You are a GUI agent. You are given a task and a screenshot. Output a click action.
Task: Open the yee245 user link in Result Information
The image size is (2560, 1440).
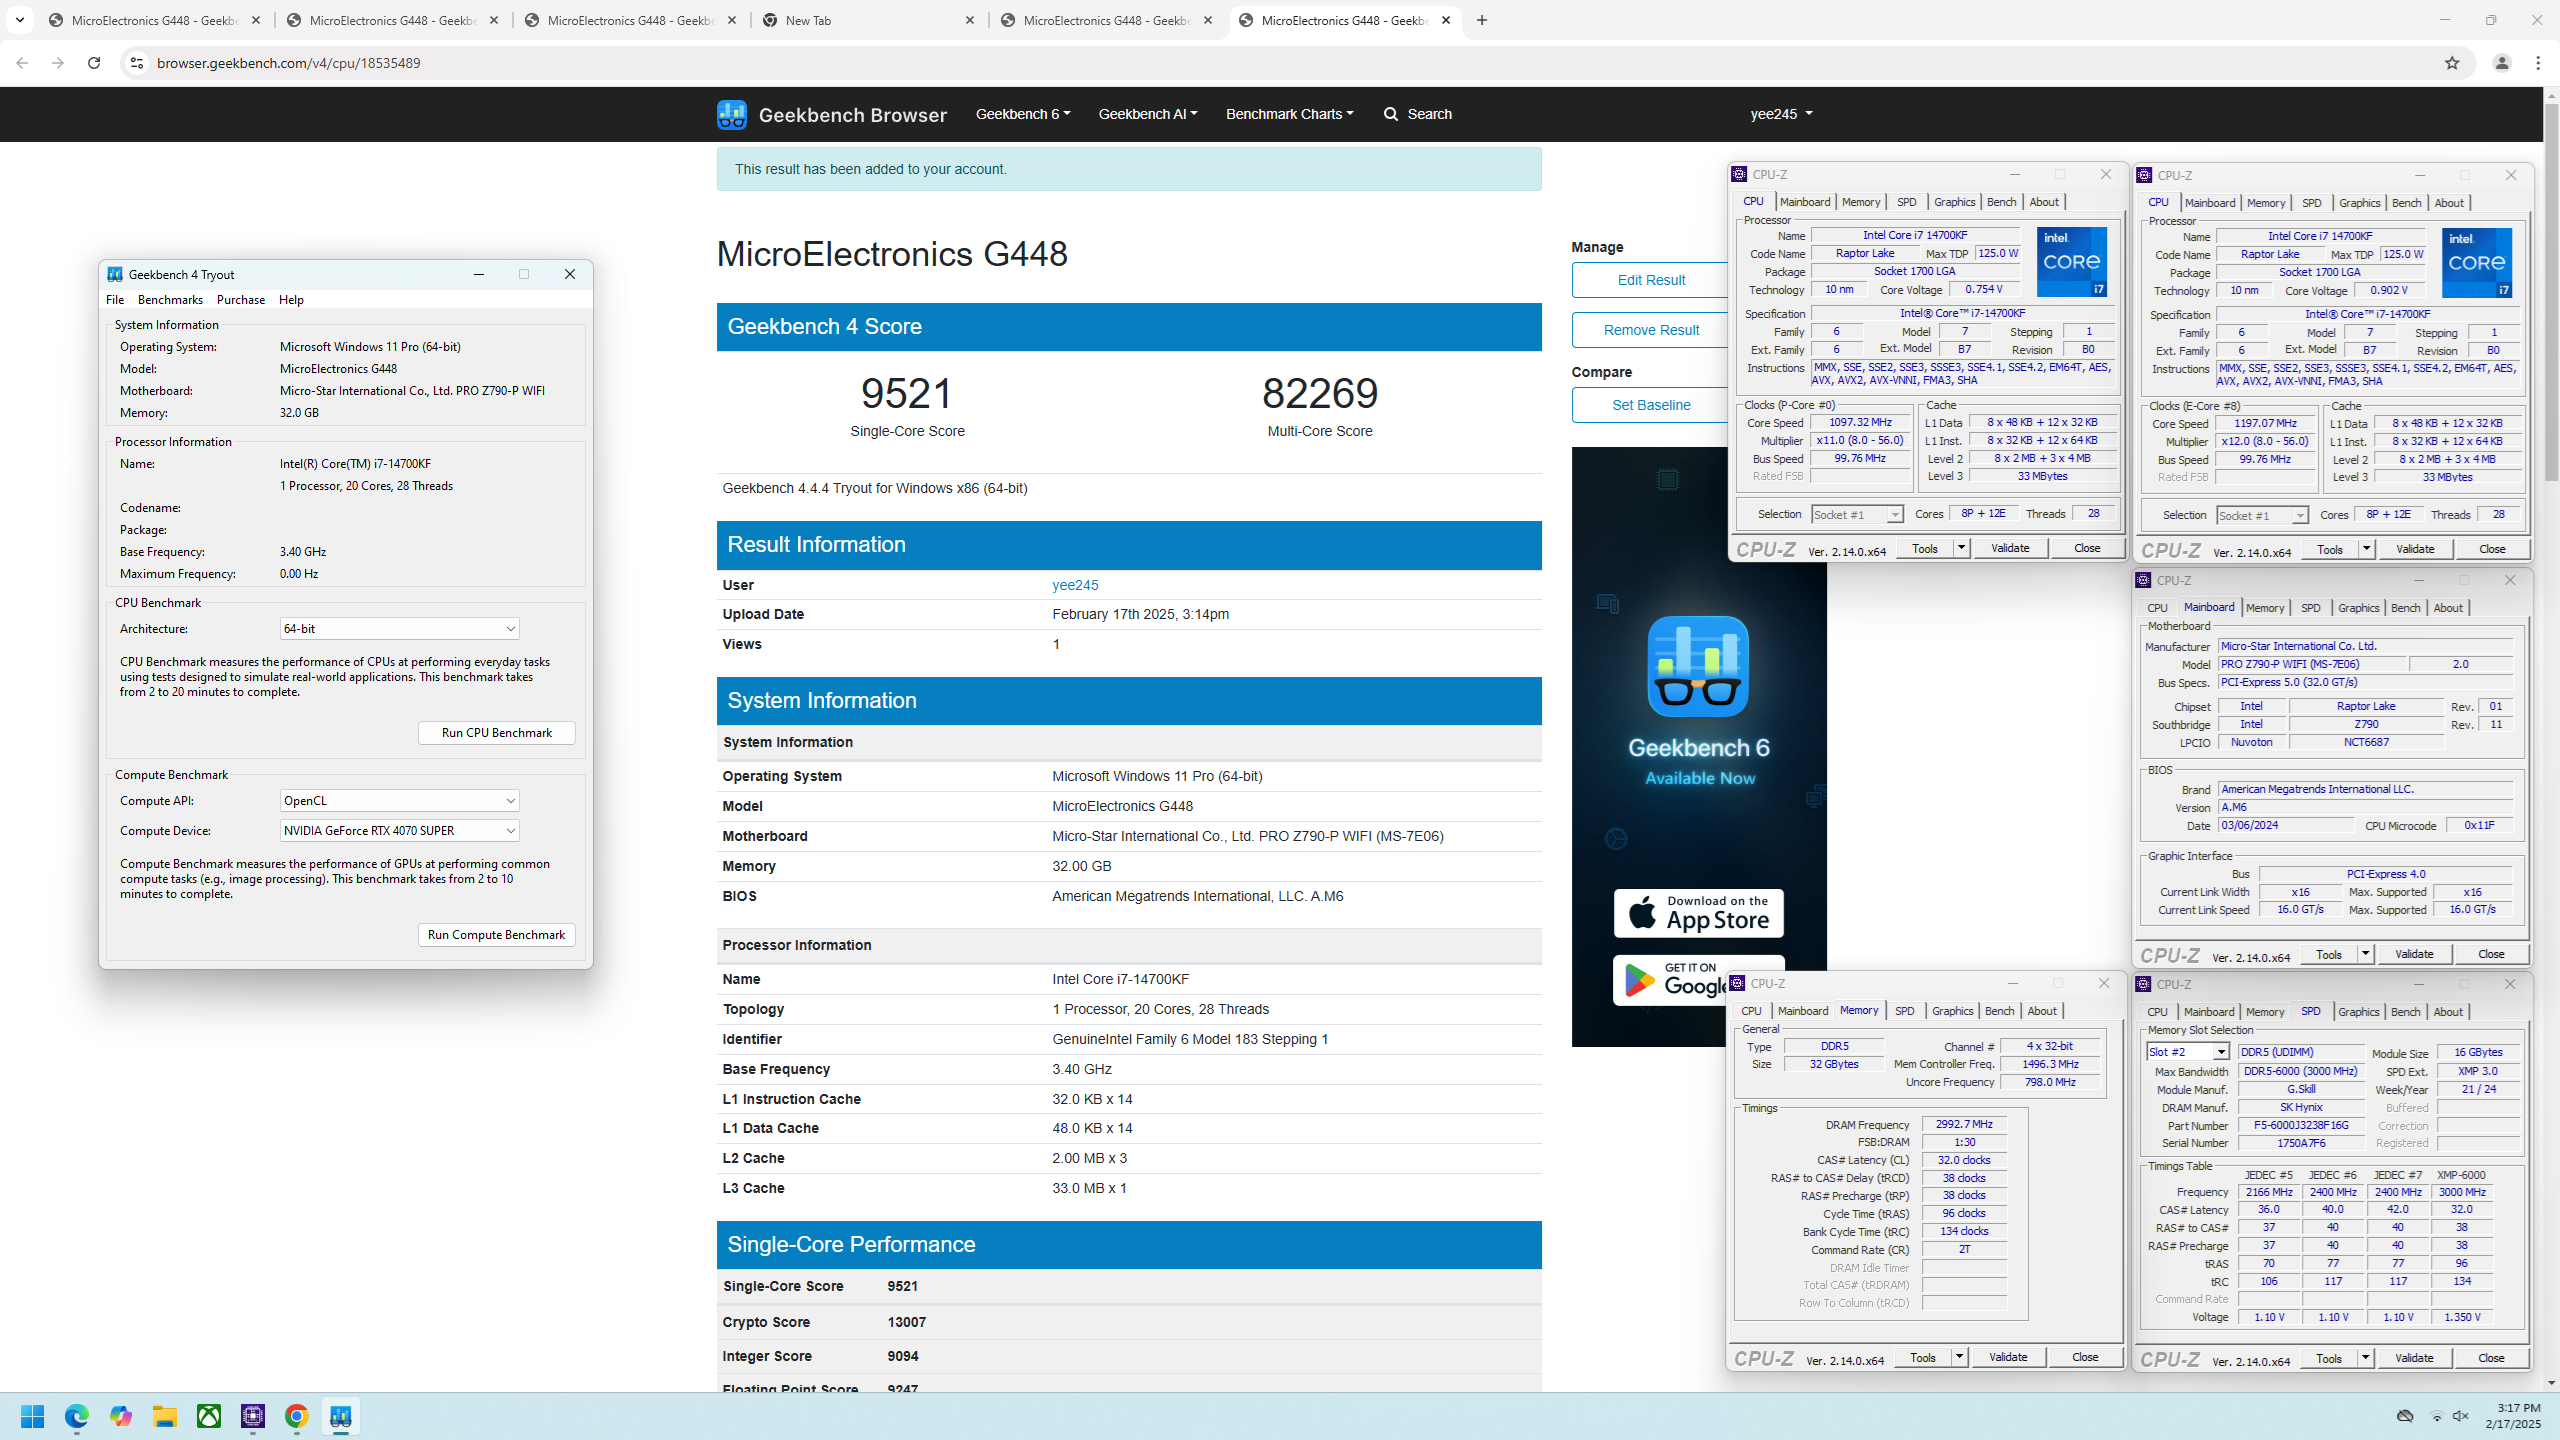pyautogui.click(x=1075, y=585)
